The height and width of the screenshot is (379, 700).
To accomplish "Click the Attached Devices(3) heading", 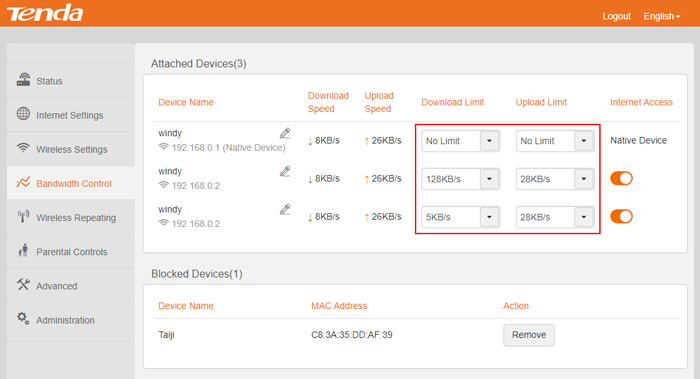I will pos(199,64).
